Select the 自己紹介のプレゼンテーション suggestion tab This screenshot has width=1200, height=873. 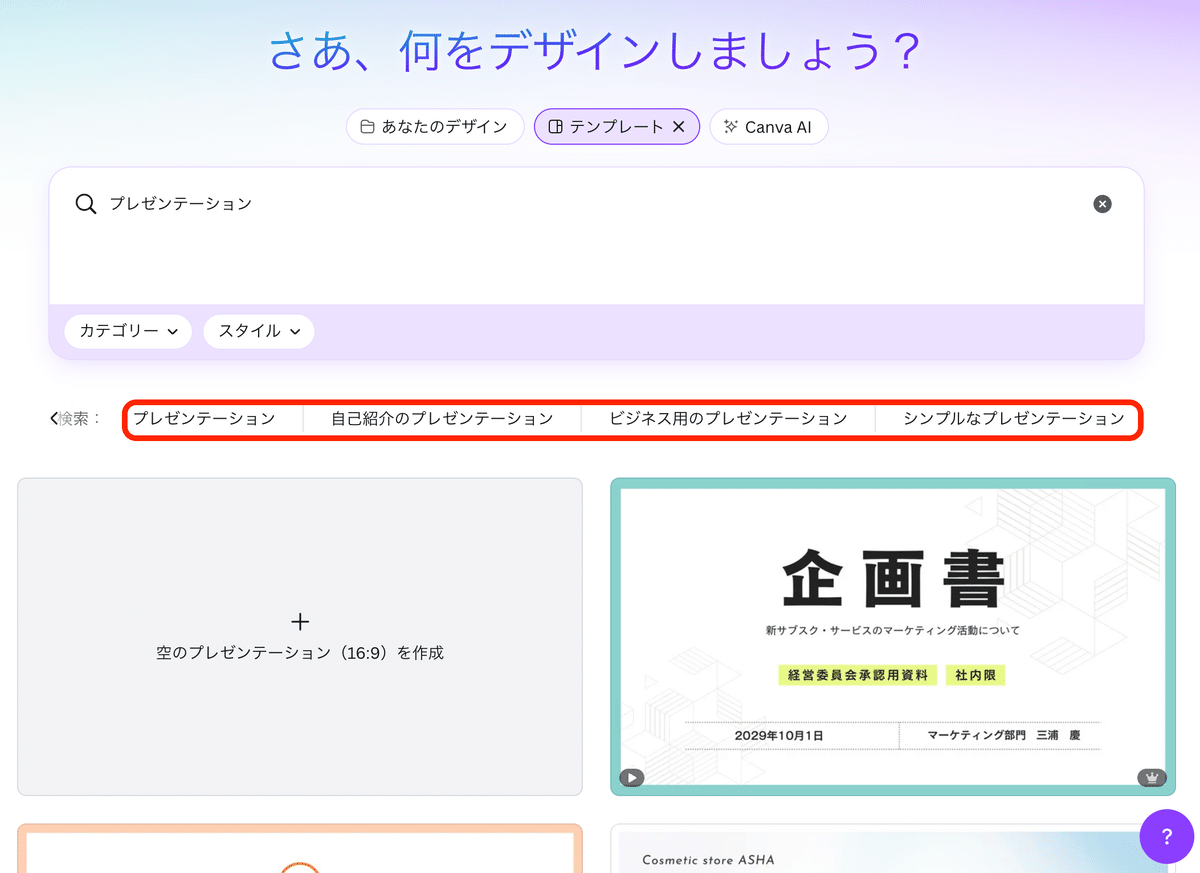[x=440, y=419]
